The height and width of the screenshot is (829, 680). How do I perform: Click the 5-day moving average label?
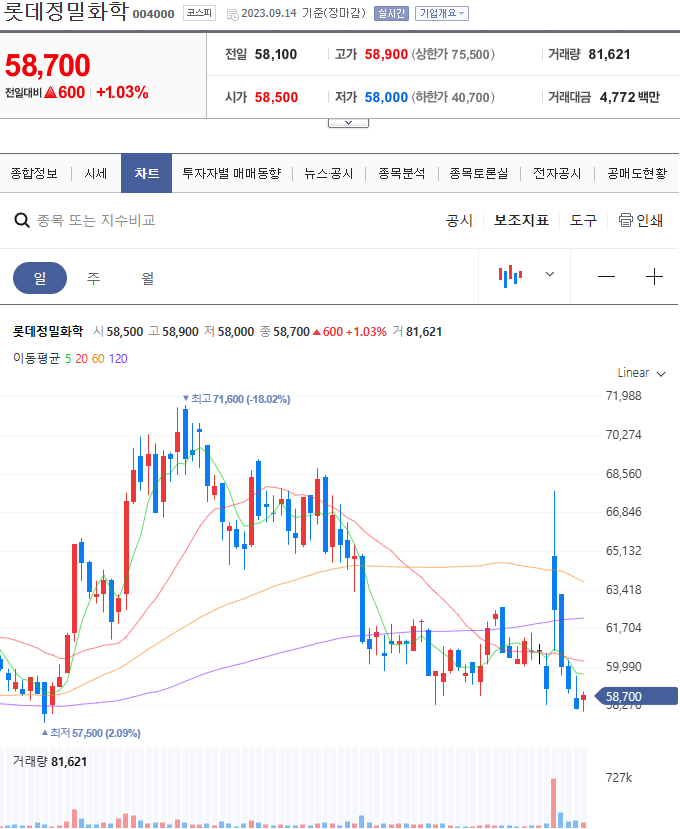coord(68,359)
